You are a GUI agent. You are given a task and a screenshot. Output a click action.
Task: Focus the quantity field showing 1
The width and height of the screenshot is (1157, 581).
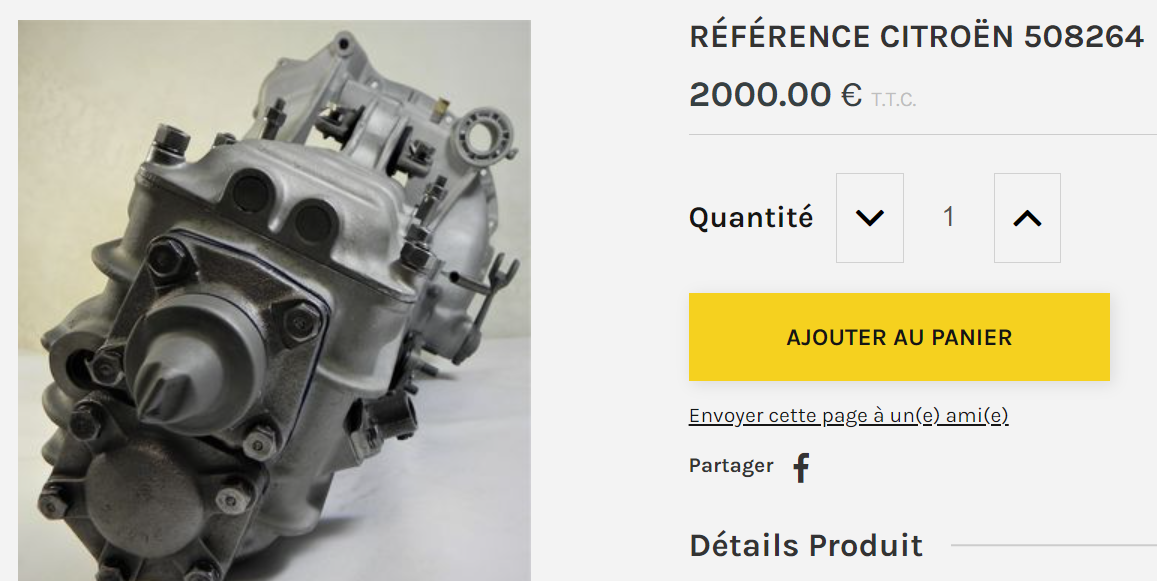tap(949, 217)
